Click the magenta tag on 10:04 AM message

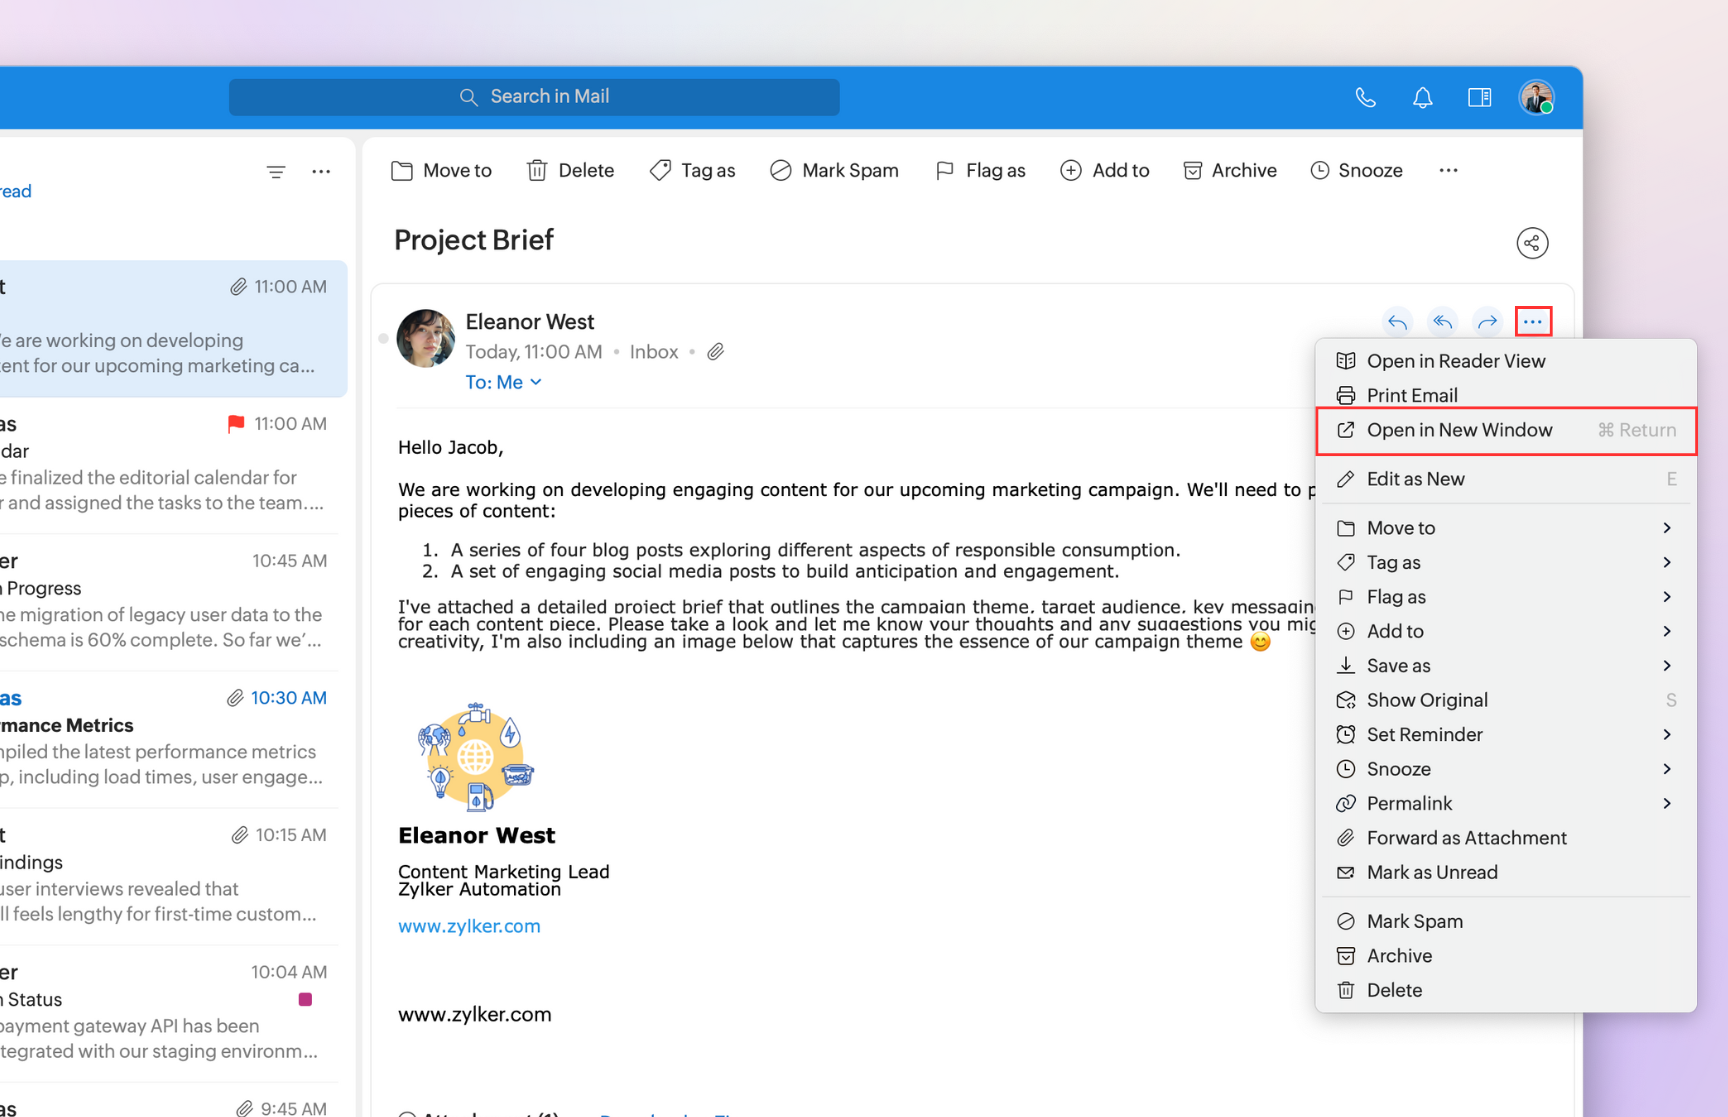pos(305,999)
